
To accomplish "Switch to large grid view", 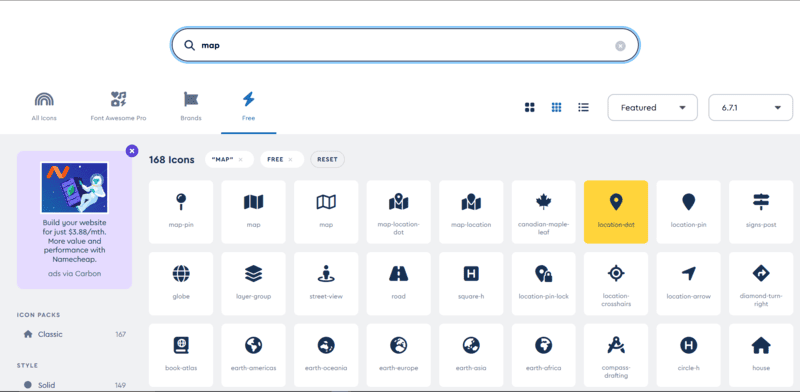I will (x=530, y=107).
